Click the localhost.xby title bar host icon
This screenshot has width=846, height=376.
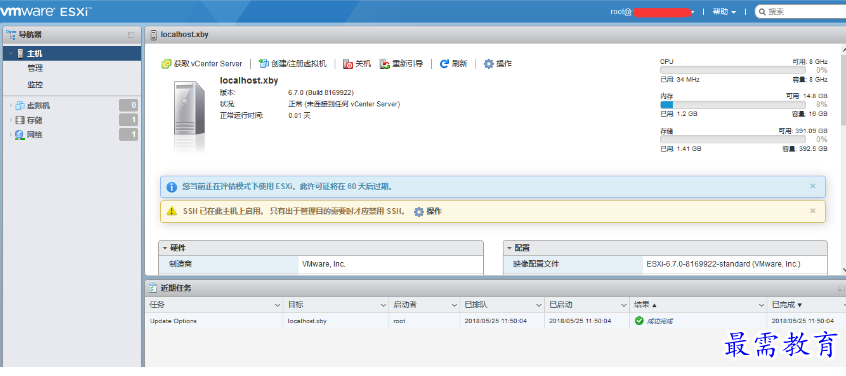click(154, 35)
